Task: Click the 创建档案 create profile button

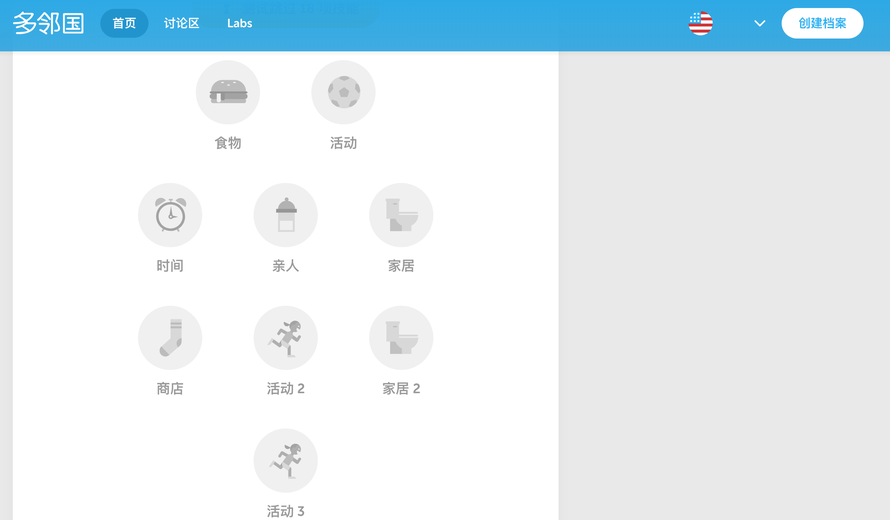Action: [x=822, y=23]
